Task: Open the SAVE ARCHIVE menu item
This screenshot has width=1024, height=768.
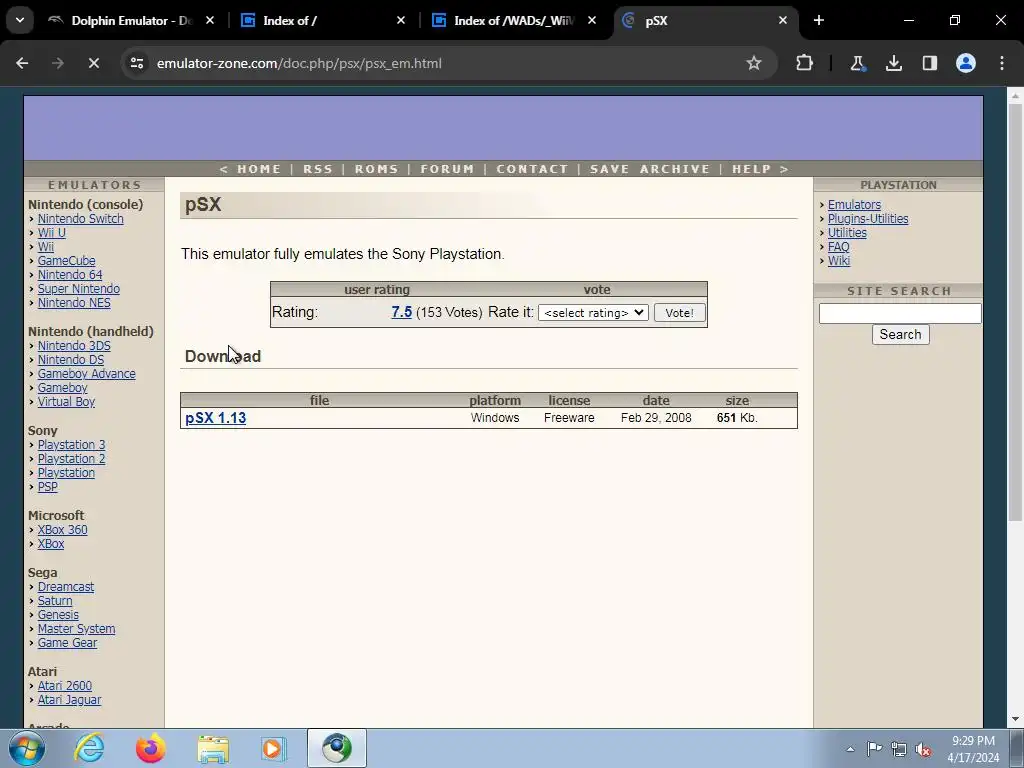Action: click(650, 169)
